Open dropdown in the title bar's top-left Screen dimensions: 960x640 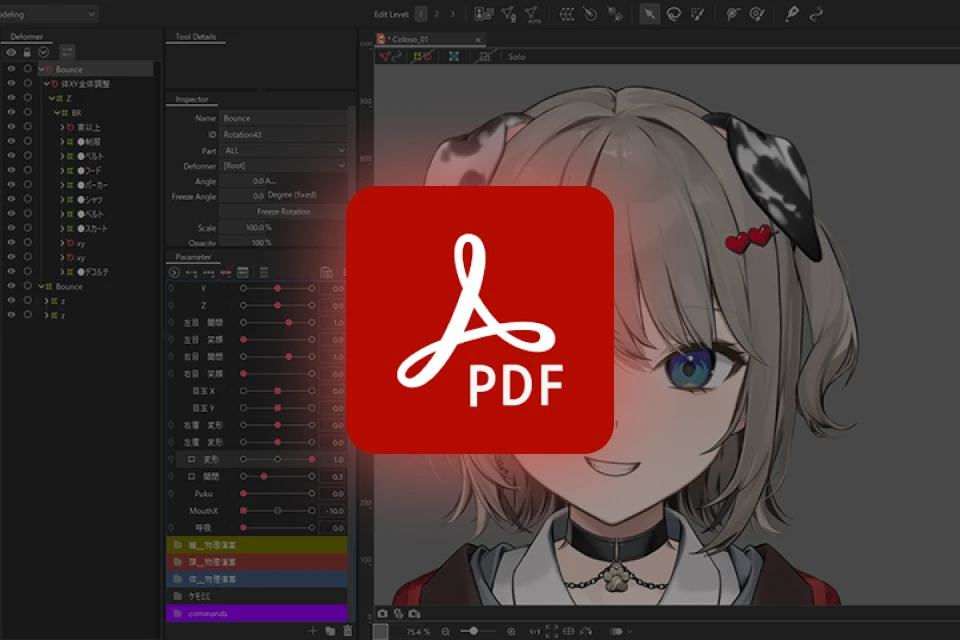[x=49, y=13]
